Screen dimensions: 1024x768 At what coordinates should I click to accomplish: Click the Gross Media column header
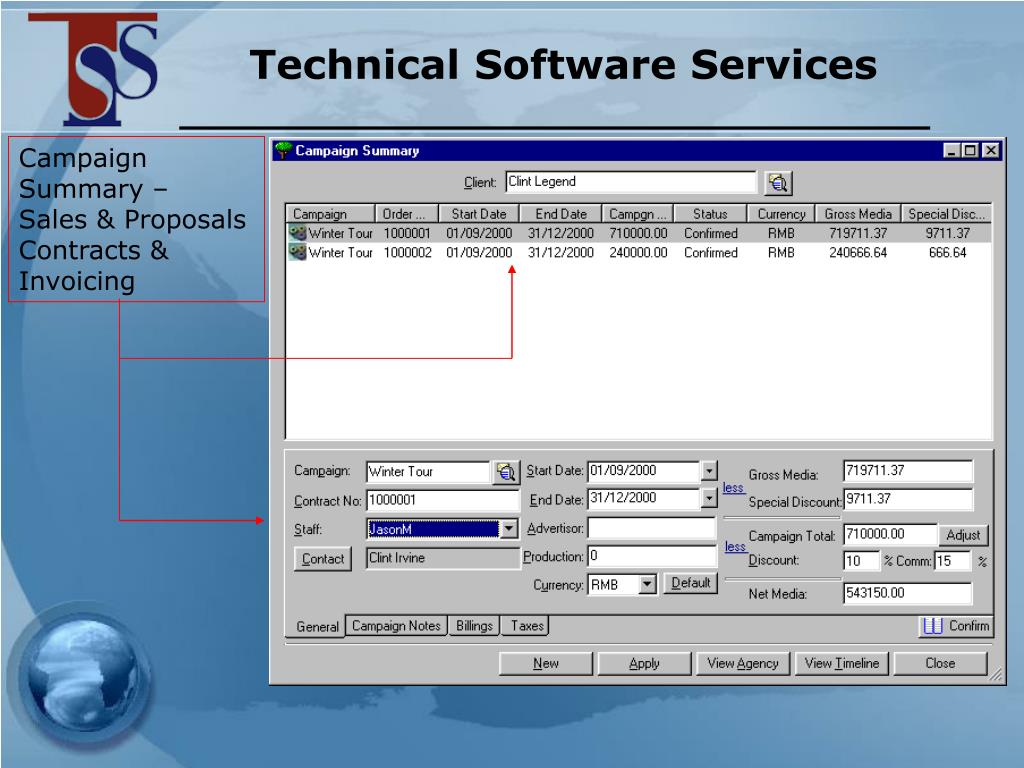(x=857, y=214)
